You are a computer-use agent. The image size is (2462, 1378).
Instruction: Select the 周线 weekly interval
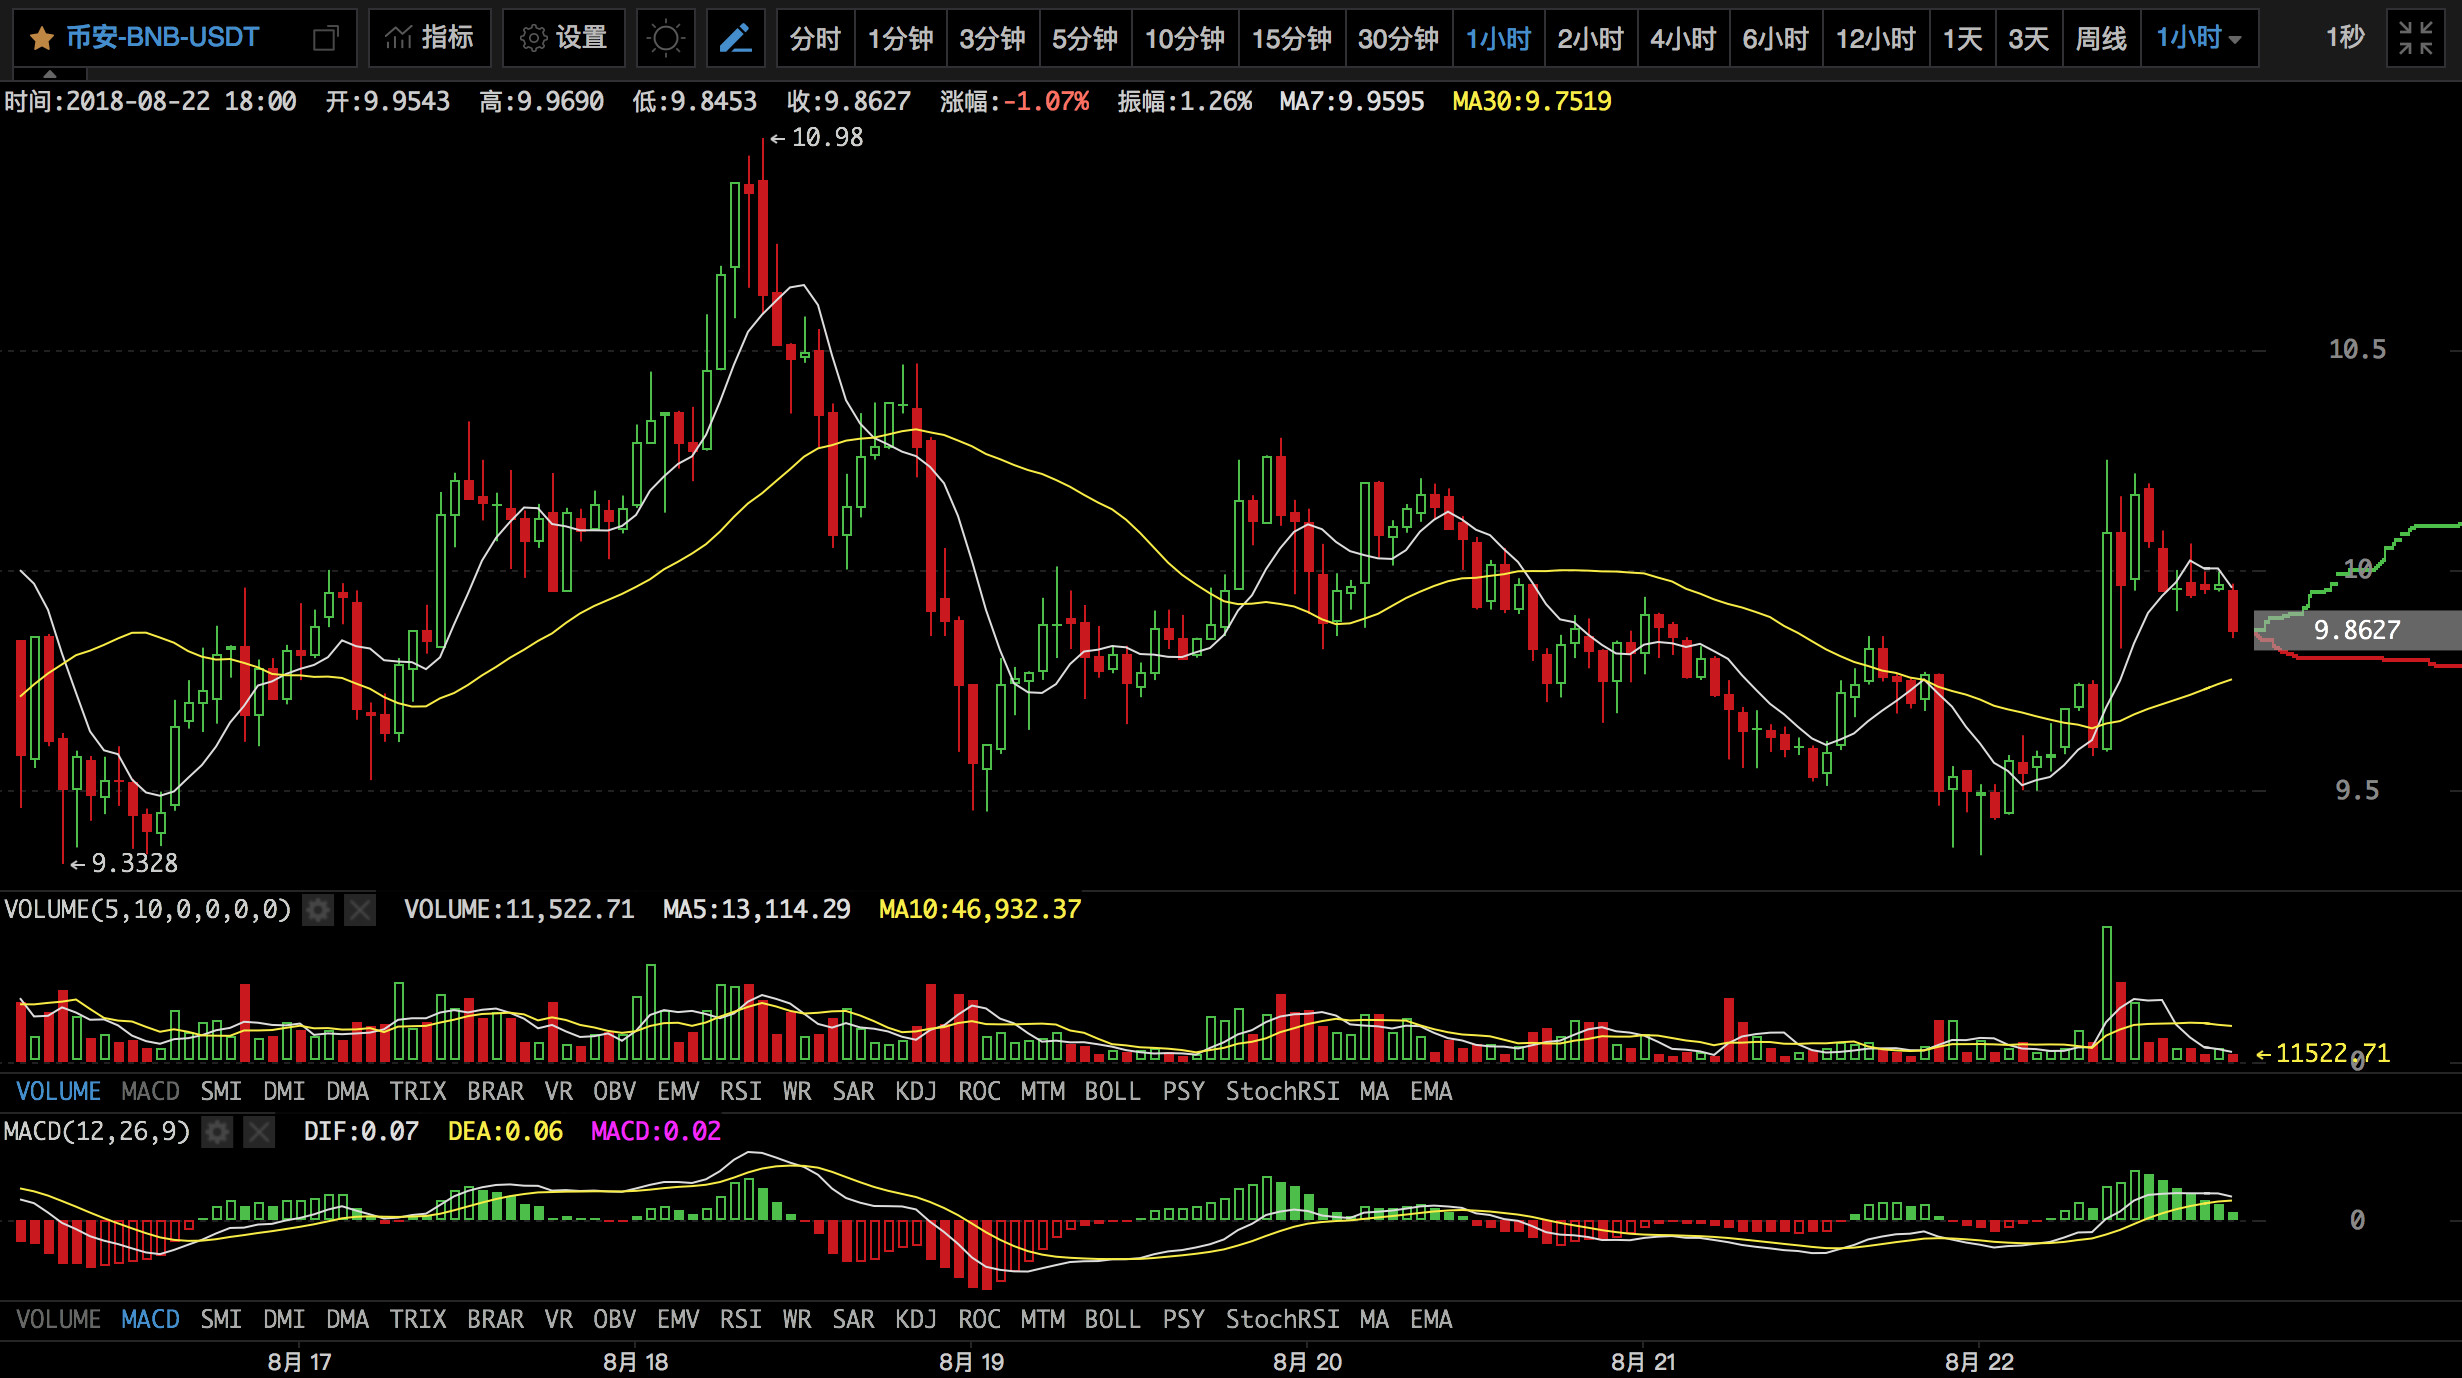point(2101,39)
